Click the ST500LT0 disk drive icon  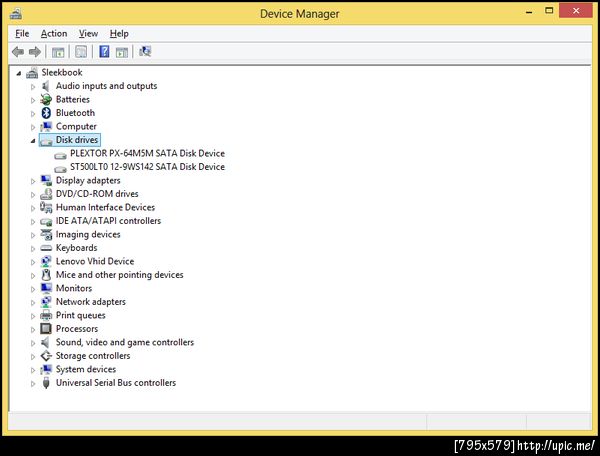pos(60,169)
